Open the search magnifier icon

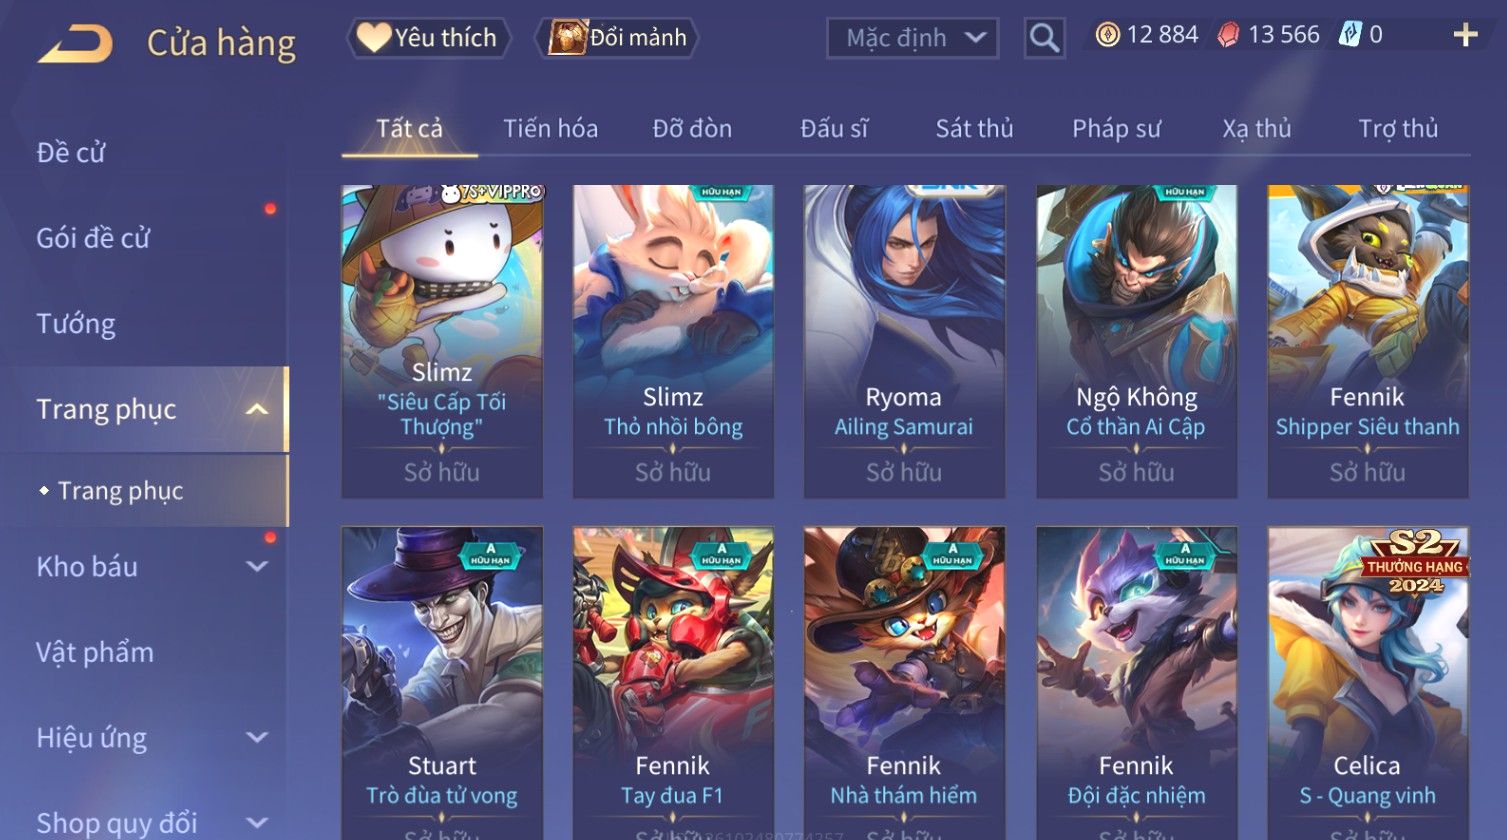(1044, 39)
